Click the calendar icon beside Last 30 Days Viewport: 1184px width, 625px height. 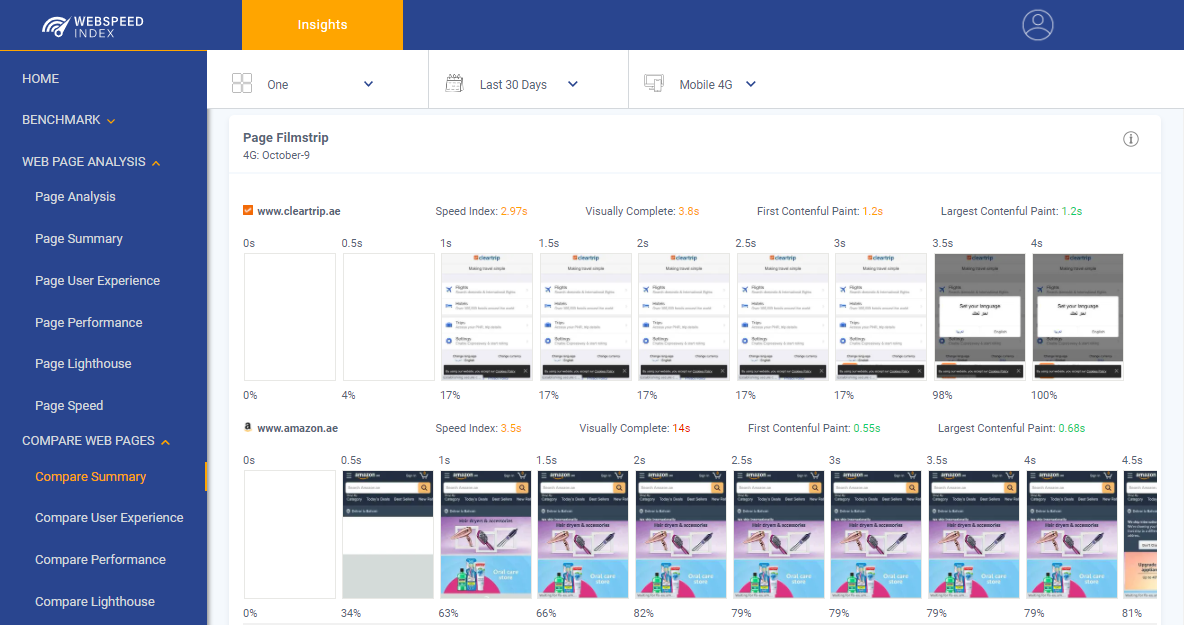(x=455, y=84)
